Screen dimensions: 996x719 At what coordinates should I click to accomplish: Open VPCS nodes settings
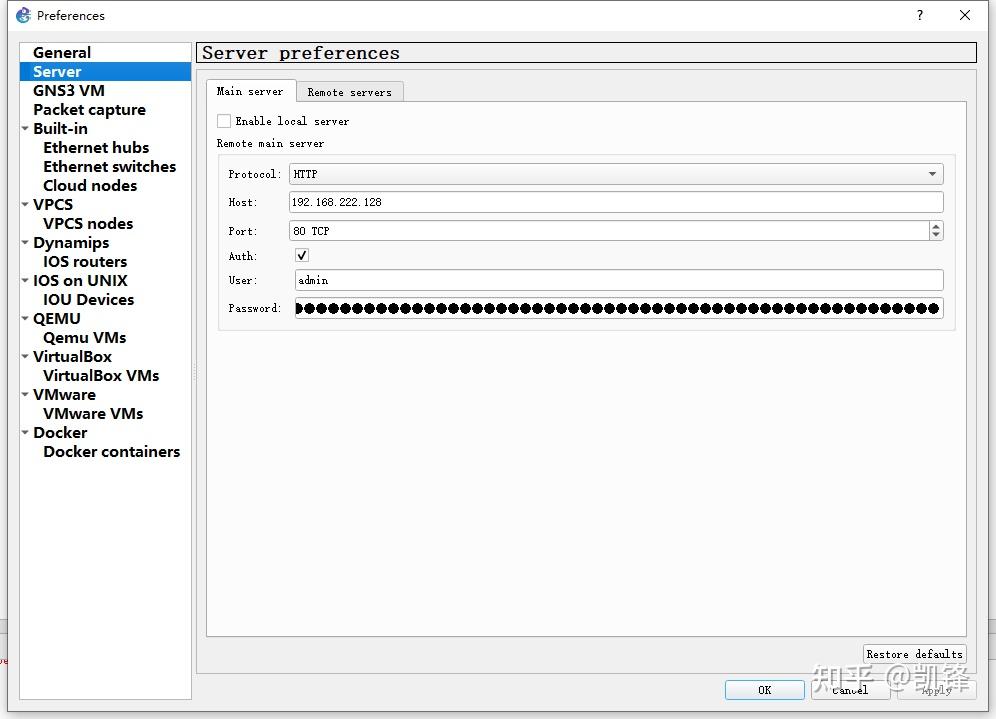88,224
